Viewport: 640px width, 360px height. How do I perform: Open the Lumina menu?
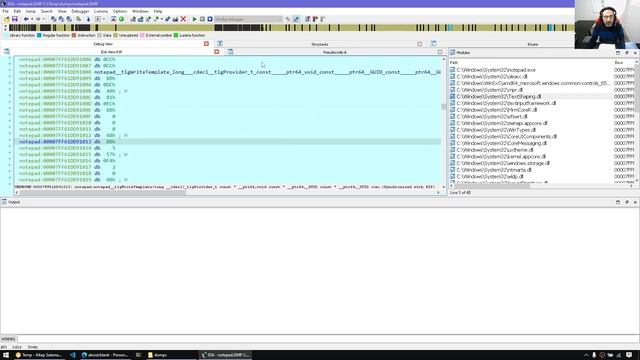101,11
